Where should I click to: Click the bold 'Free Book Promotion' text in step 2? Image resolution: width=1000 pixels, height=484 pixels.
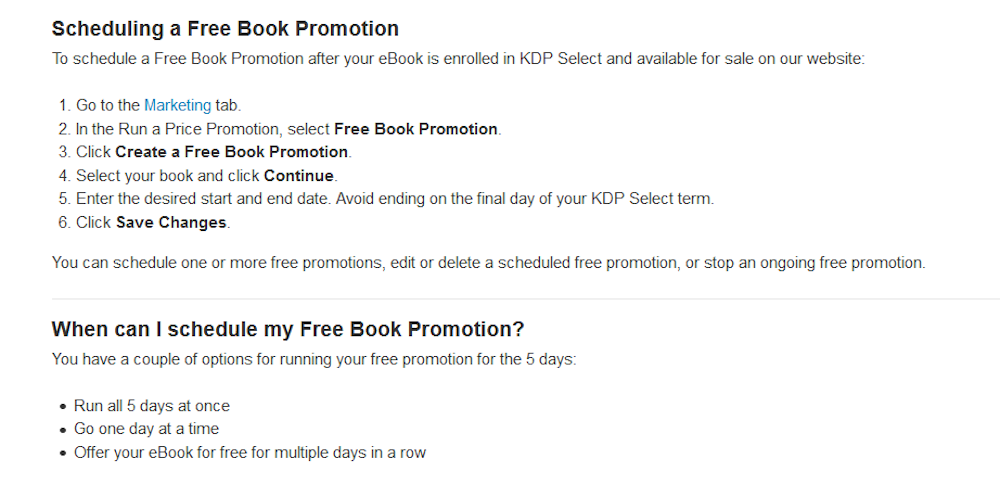(415, 129)
